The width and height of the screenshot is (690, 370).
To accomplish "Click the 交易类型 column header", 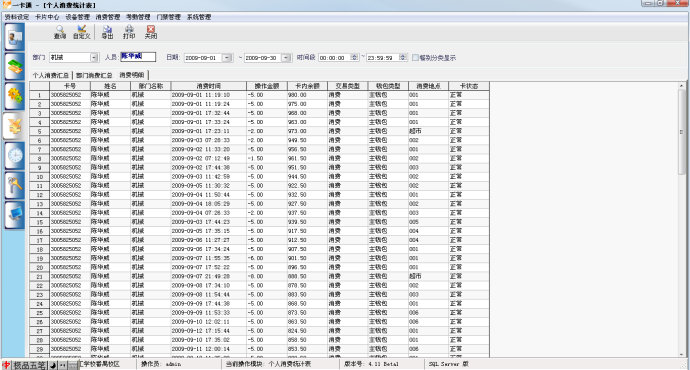I will point(348,86).
